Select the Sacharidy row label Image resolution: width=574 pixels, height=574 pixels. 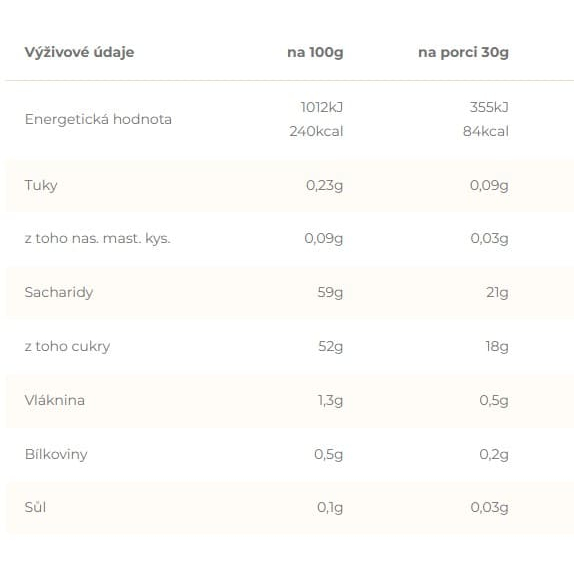tap(59, 292)
